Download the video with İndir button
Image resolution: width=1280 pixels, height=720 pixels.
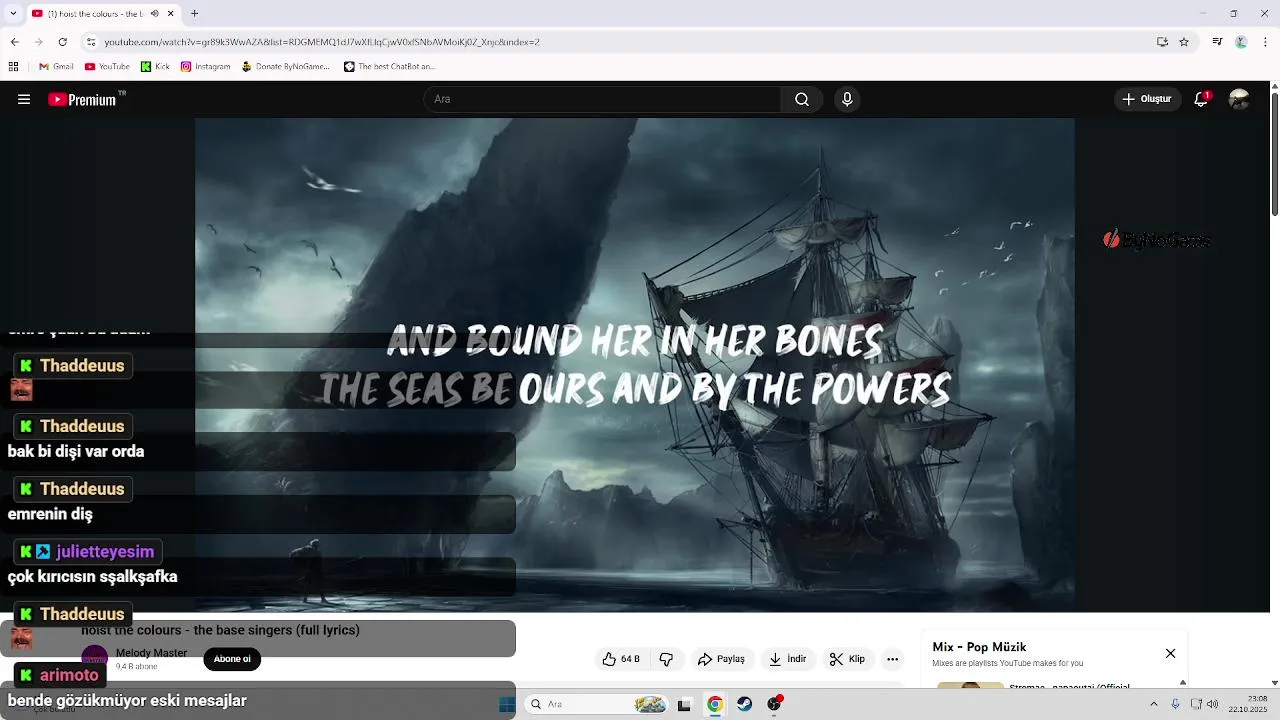point(787,659)
